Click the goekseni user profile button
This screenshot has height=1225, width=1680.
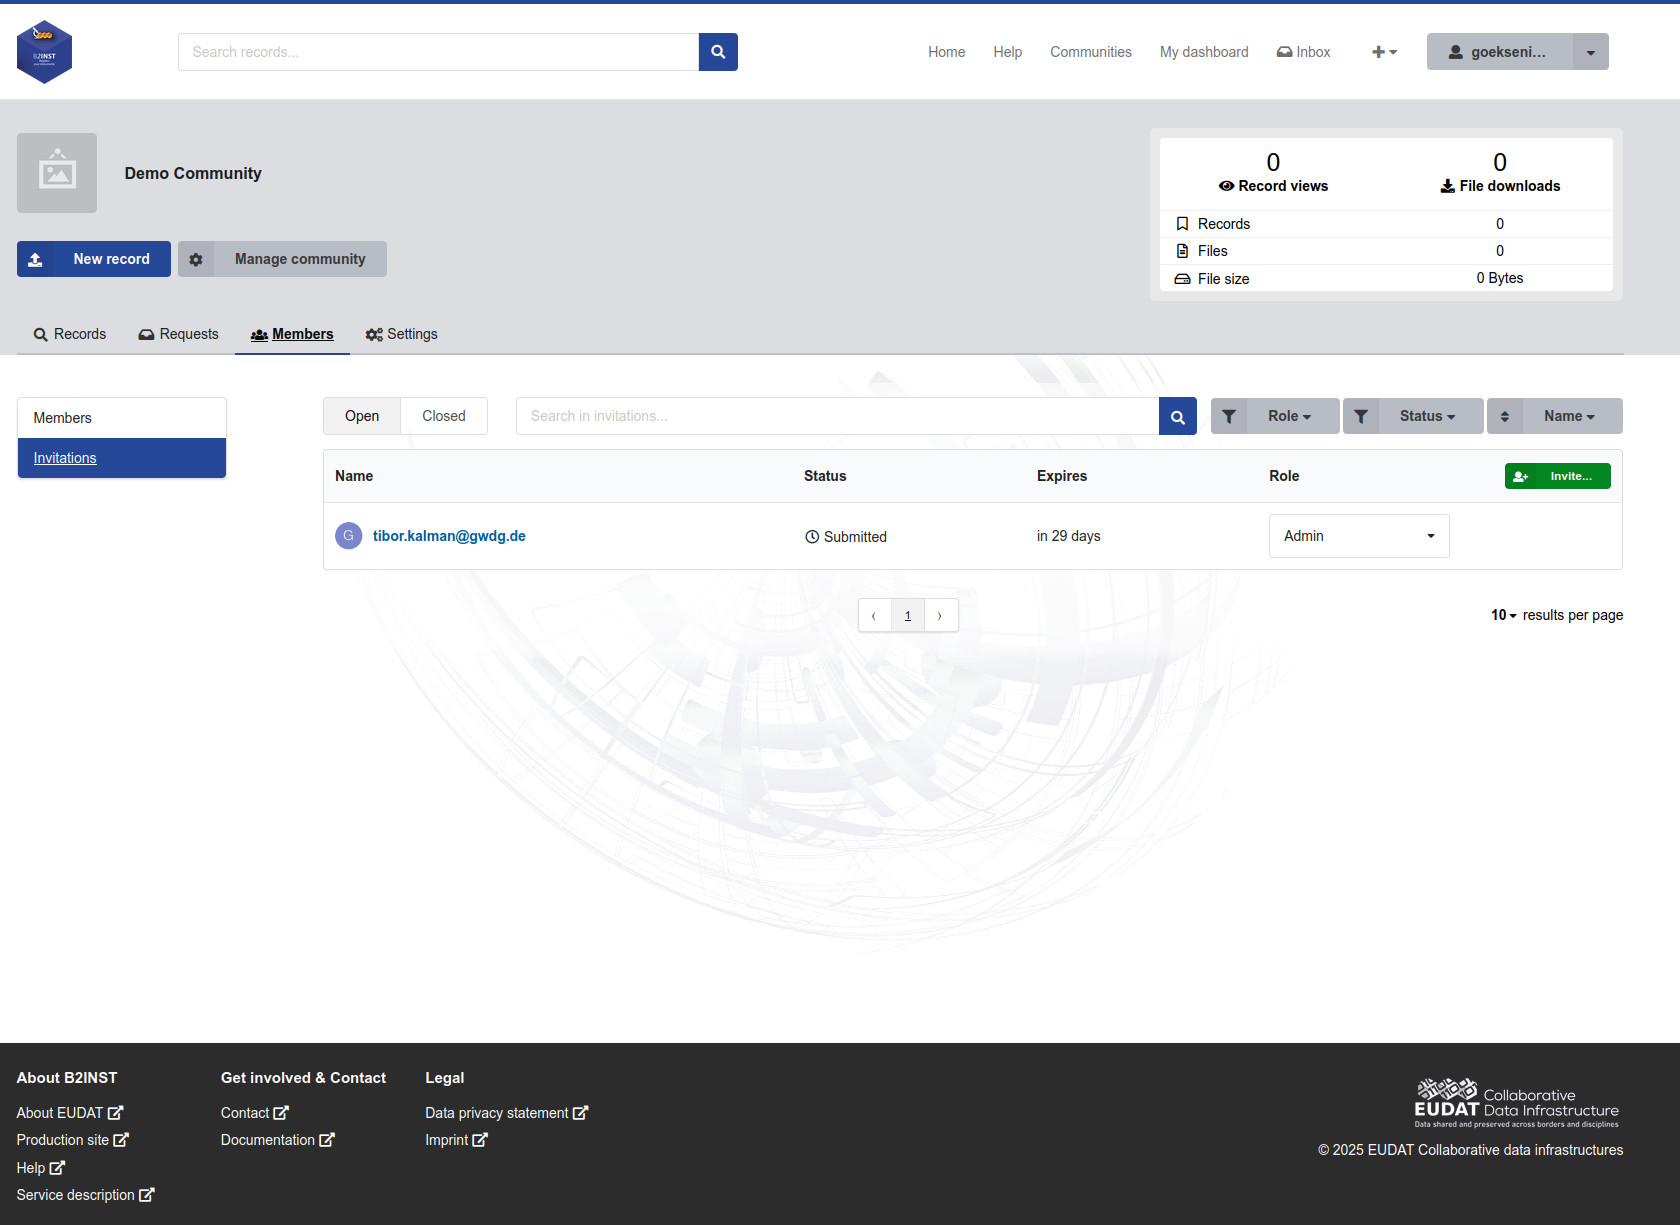pyautogui.click(x=1500, y=52)
